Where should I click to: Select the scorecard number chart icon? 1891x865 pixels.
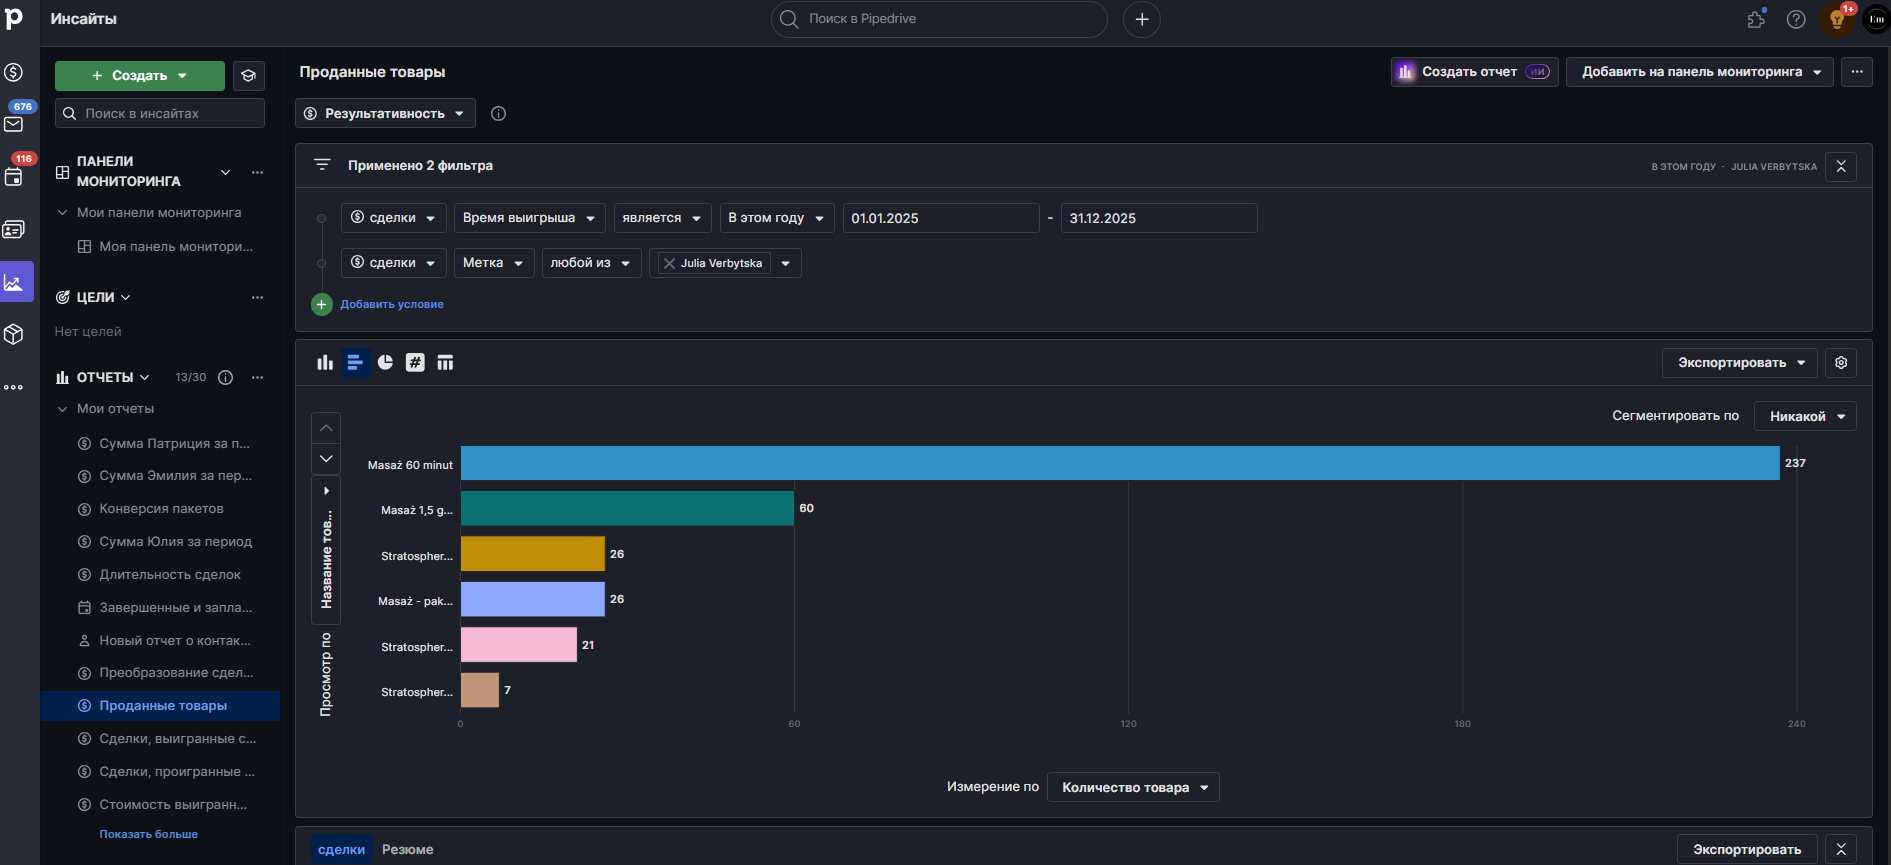click(x=415, y=362)
